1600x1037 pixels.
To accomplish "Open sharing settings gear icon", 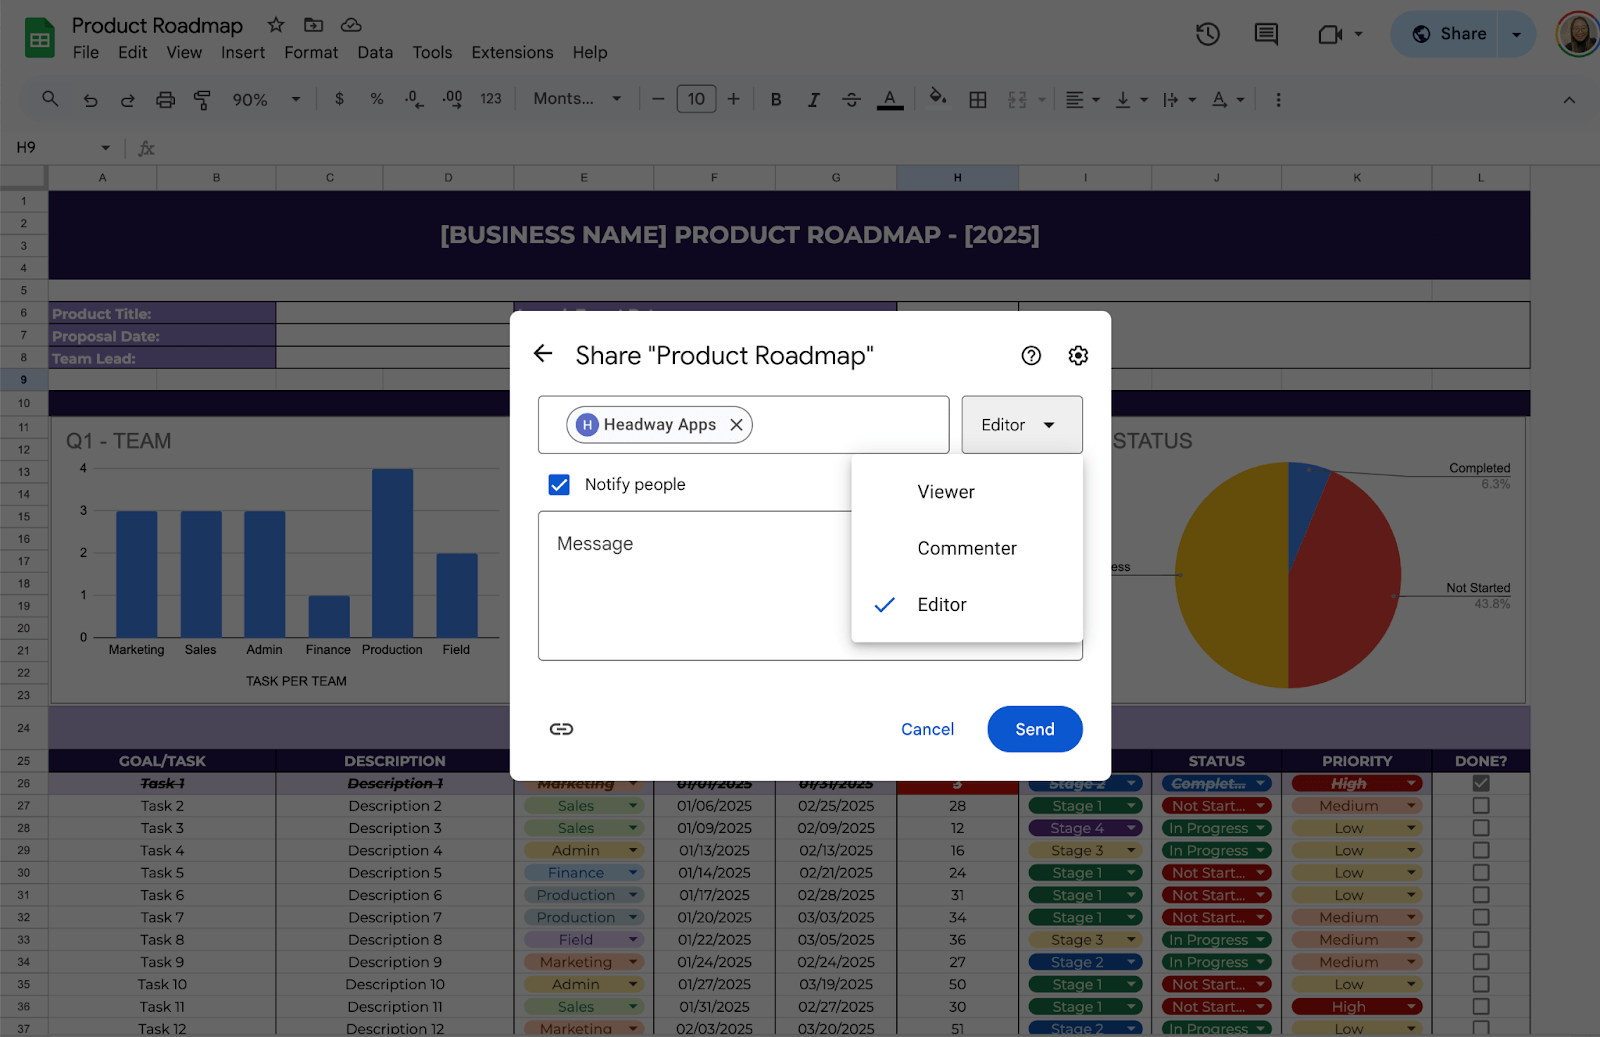I will click(x=1077, y=356).
